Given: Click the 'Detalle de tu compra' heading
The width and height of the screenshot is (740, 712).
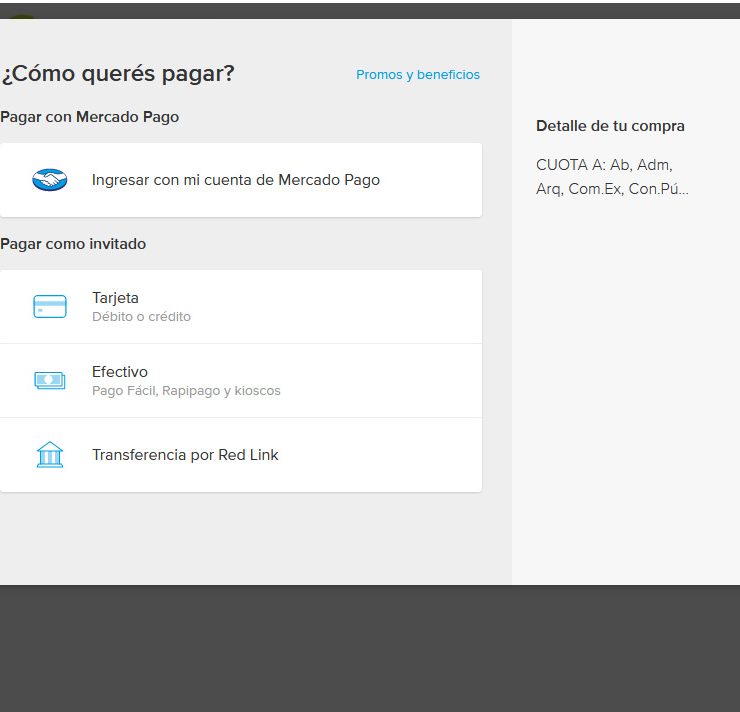Looking at the screenshot, I should tap(610, 126).
